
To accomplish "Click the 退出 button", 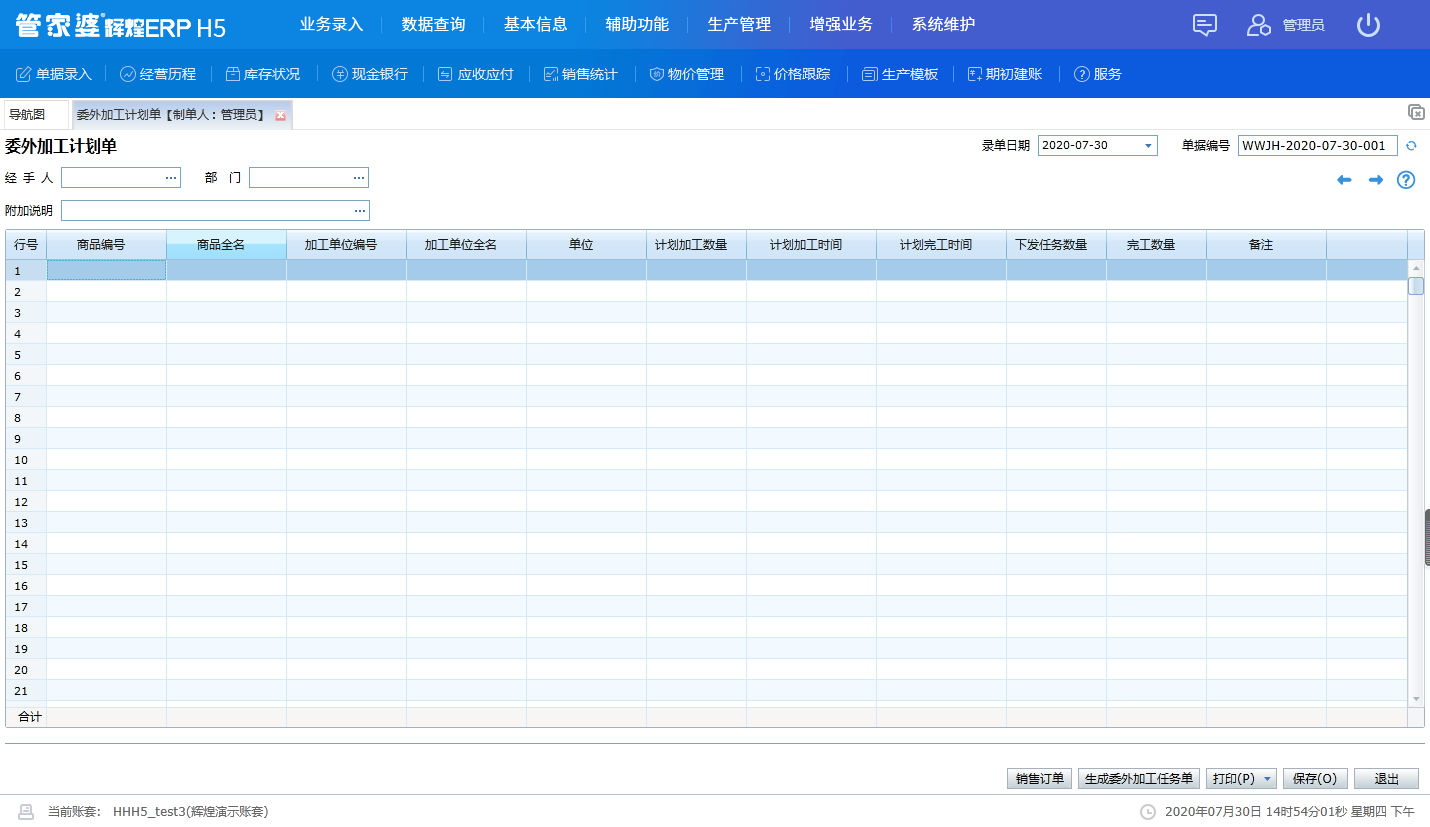I will 1386,779.
